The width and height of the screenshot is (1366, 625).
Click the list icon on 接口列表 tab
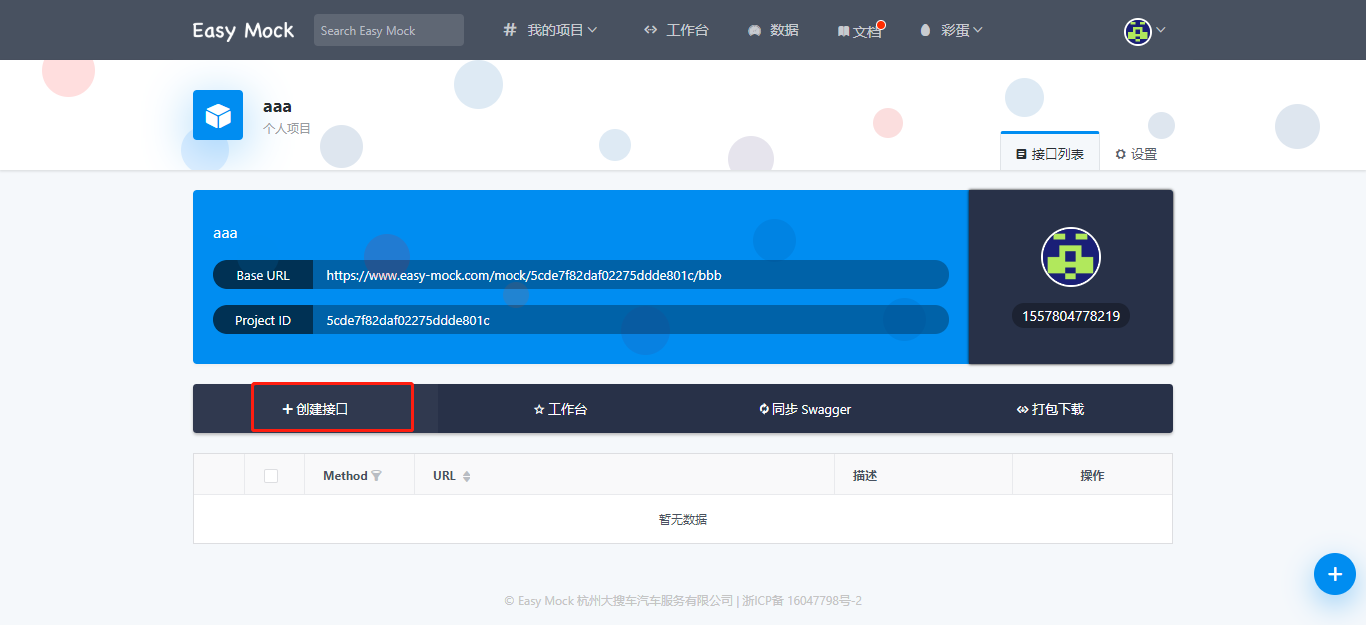[x=1021, y=154]
